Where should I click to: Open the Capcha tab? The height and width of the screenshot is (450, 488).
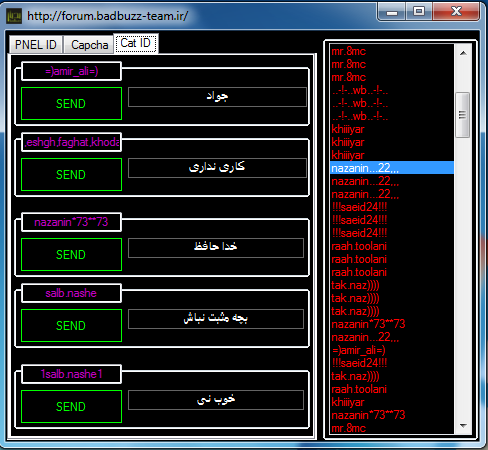point(89,45)
